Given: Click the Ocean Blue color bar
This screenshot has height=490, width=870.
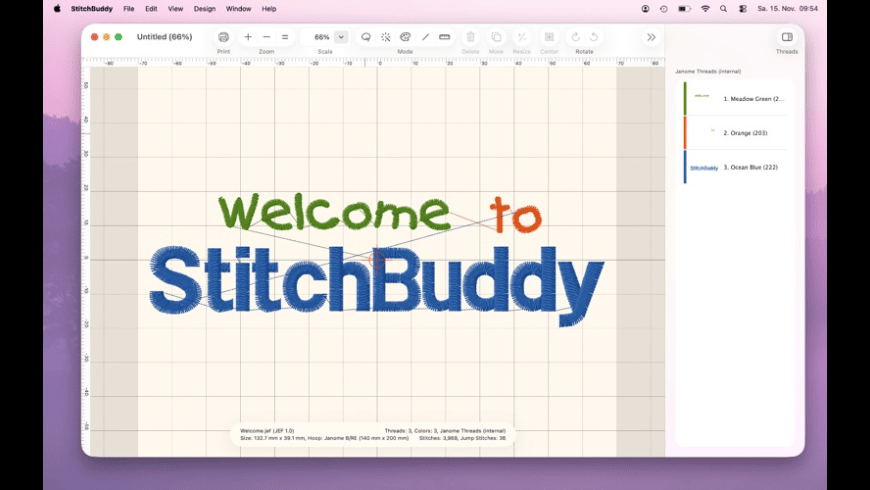Looking at the screenshot, I should (685, 167).
